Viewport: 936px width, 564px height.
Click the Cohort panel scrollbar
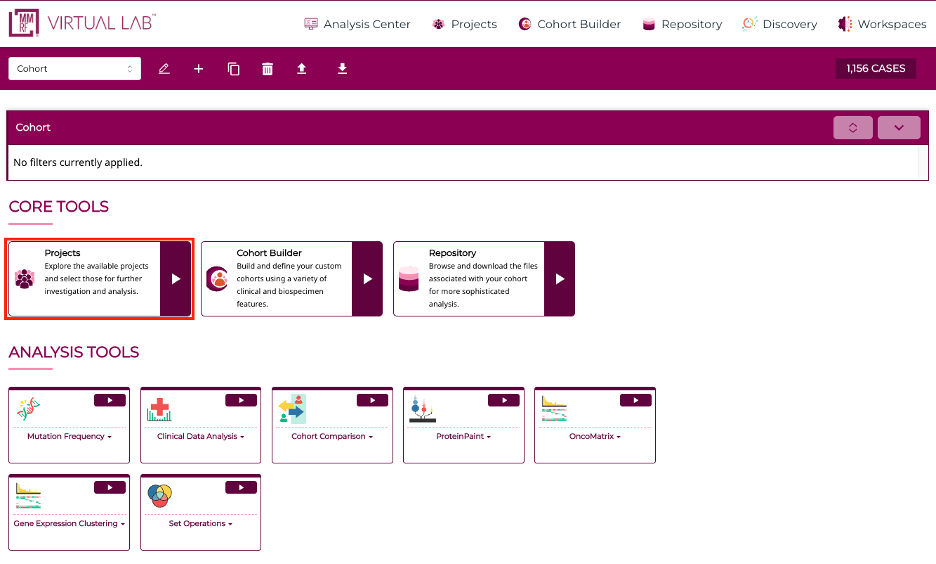[923, 162]
